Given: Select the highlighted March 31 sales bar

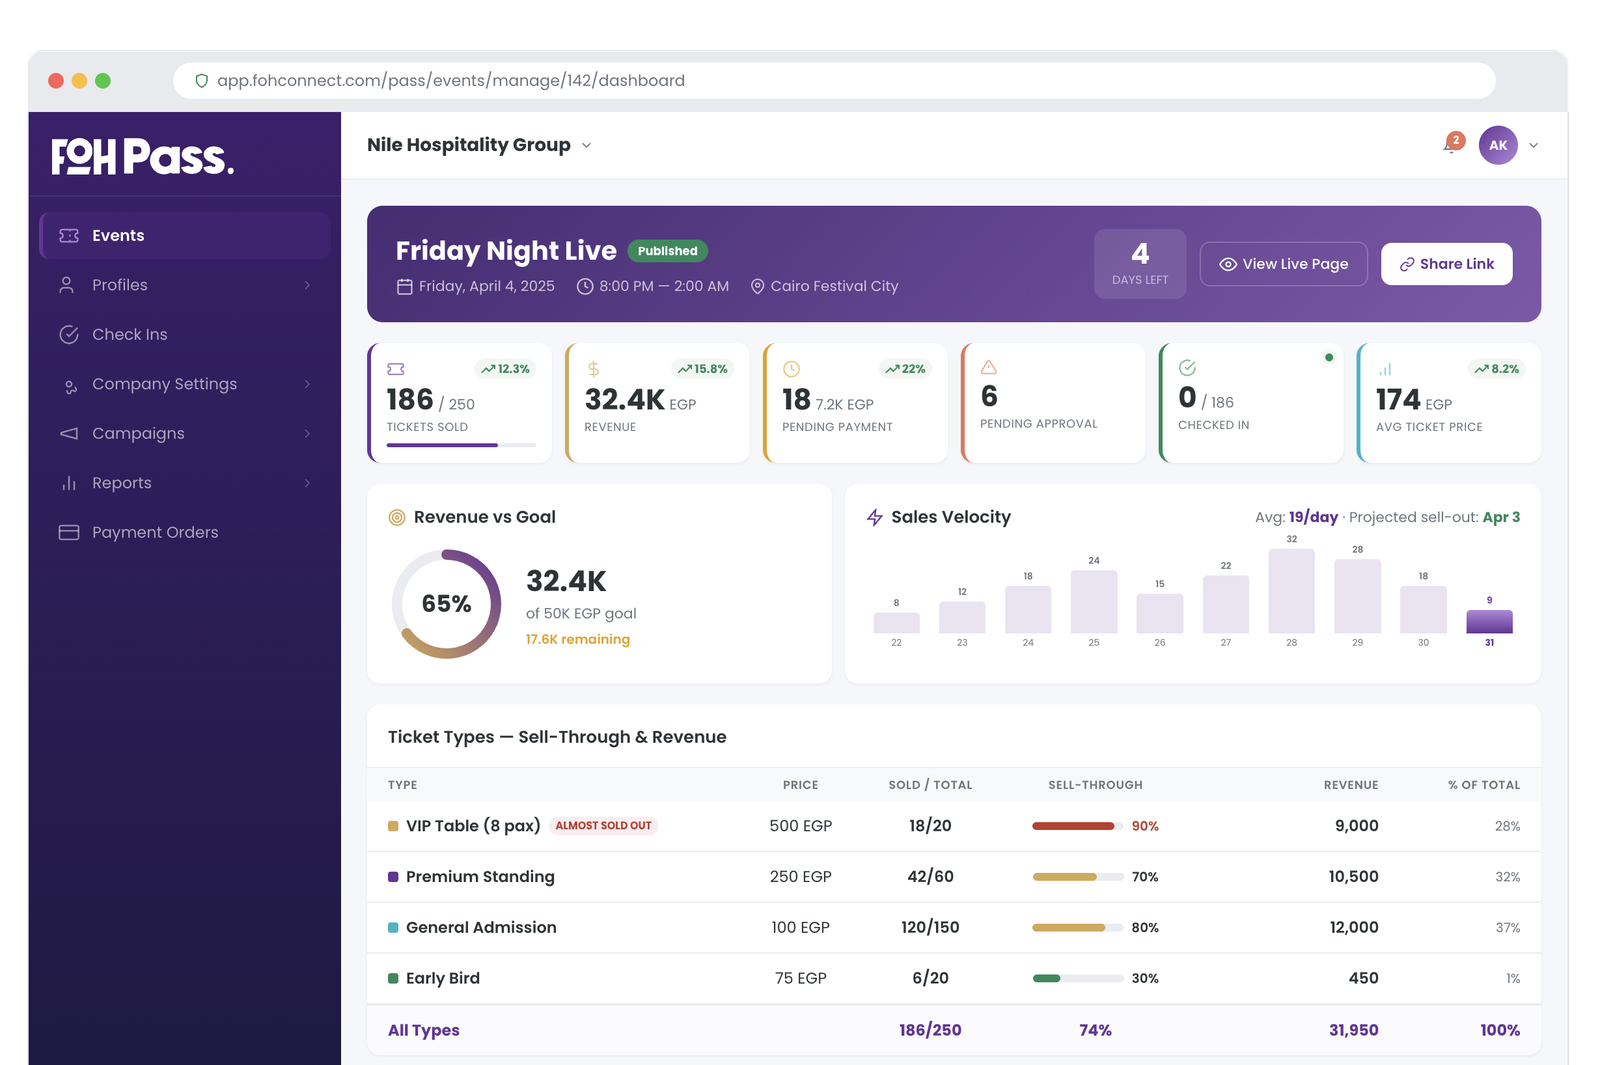Looking at the screenshot, I should tap(1489, 620).
